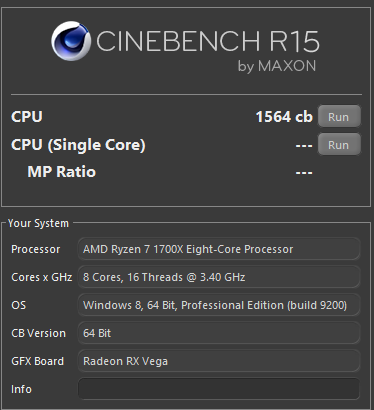
Task: Run the CPU benchmark test
Action: point(339,117)
